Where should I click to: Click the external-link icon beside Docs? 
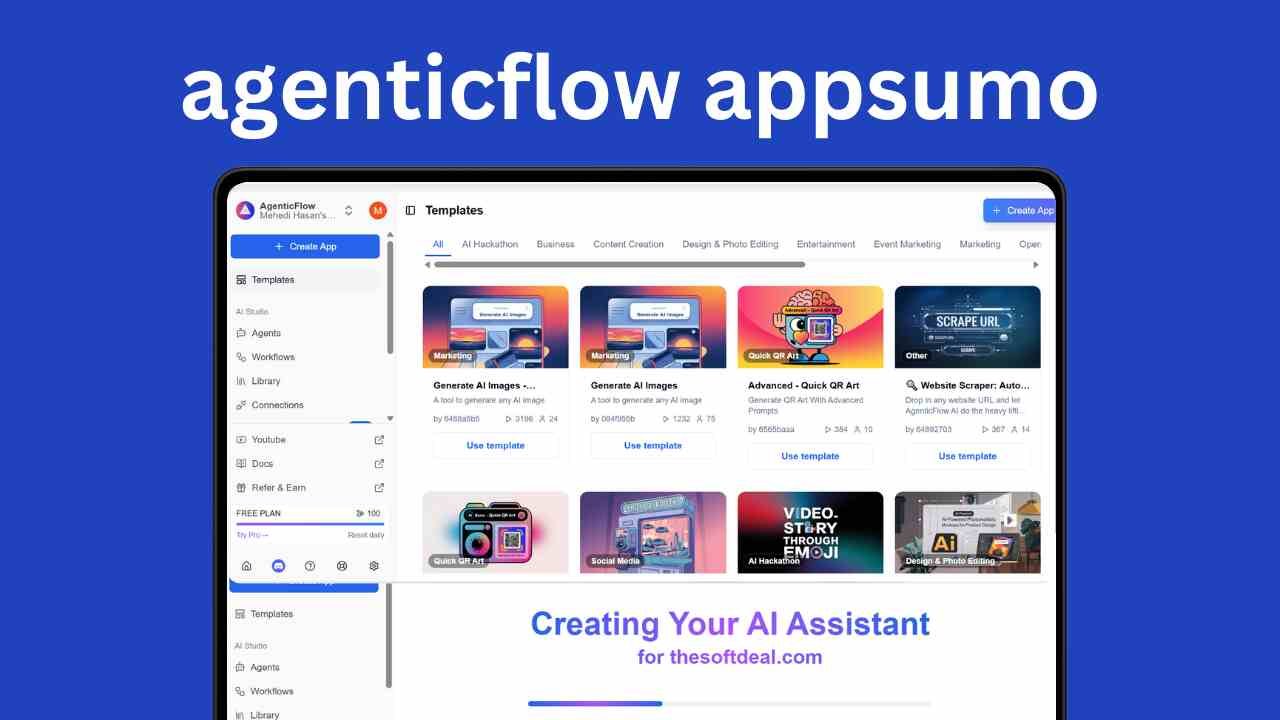[379, 464]
